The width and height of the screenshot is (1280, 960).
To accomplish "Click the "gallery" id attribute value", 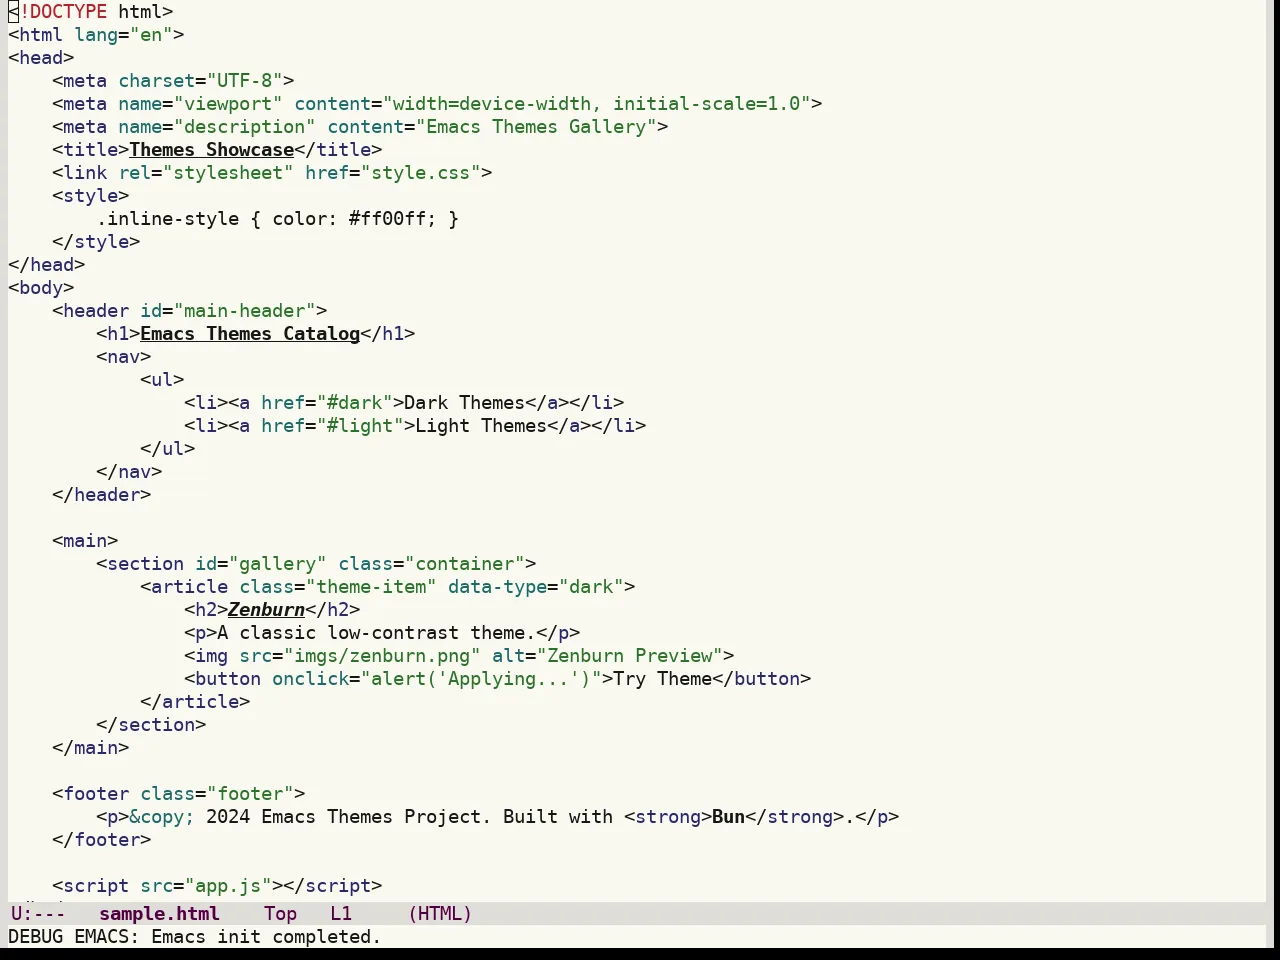I will pyautogui.click(x=277, y=564).
